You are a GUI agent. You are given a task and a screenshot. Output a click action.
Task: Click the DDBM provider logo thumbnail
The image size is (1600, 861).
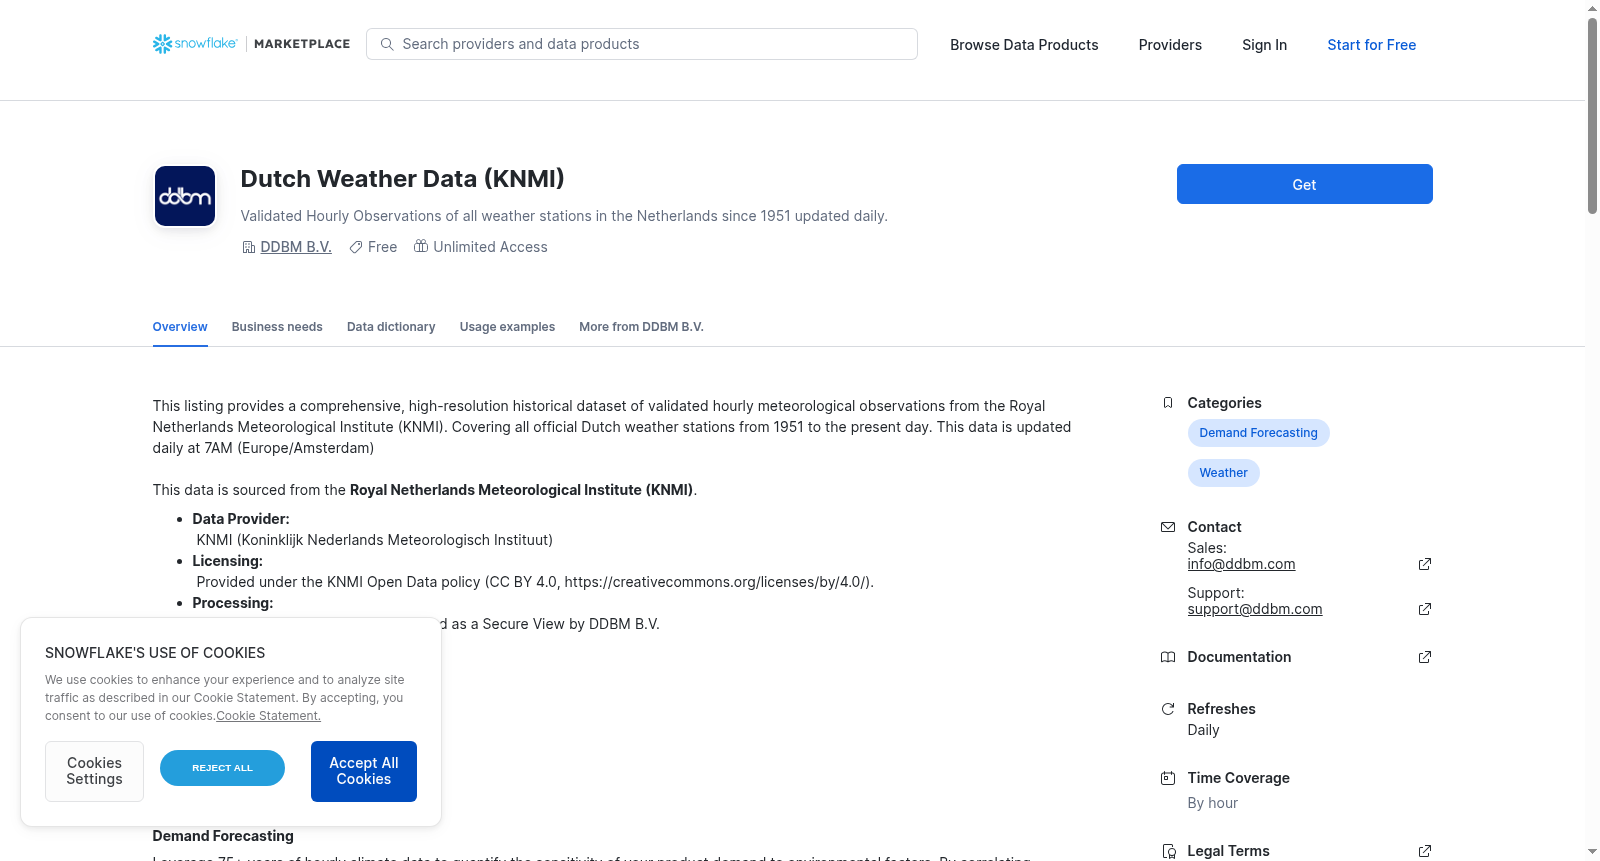click(185, 196)
